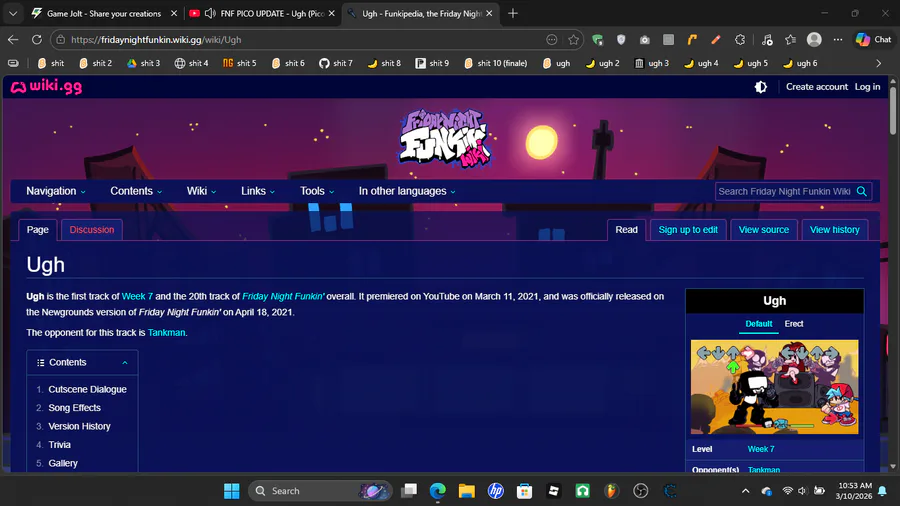
Task: Mute the FNF PICO UPDATE tab audio
Action: pos(210,13)
